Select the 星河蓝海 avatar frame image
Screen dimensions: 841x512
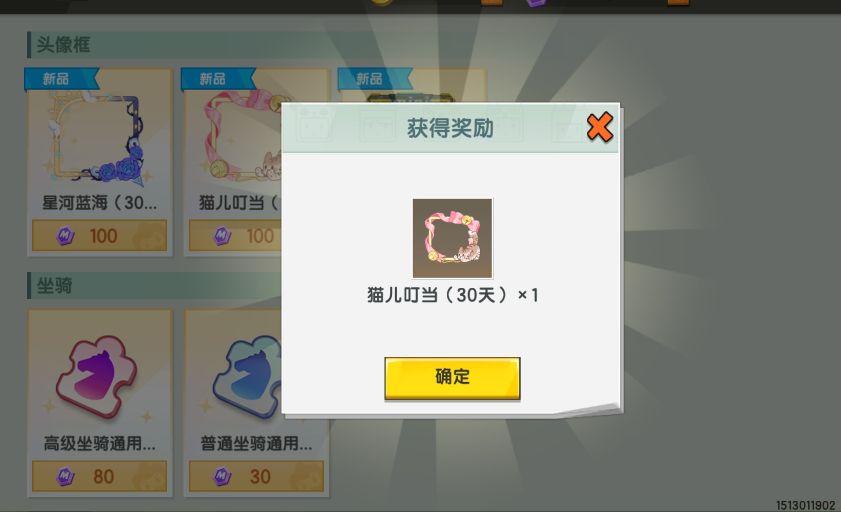click(99, 139)
